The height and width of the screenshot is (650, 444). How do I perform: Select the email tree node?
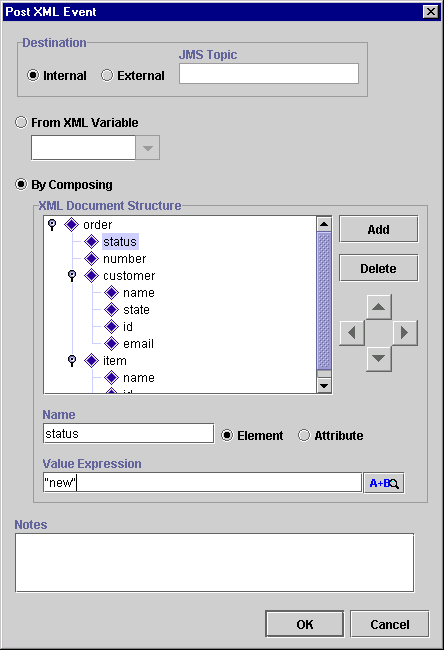(x=138, y=344)
